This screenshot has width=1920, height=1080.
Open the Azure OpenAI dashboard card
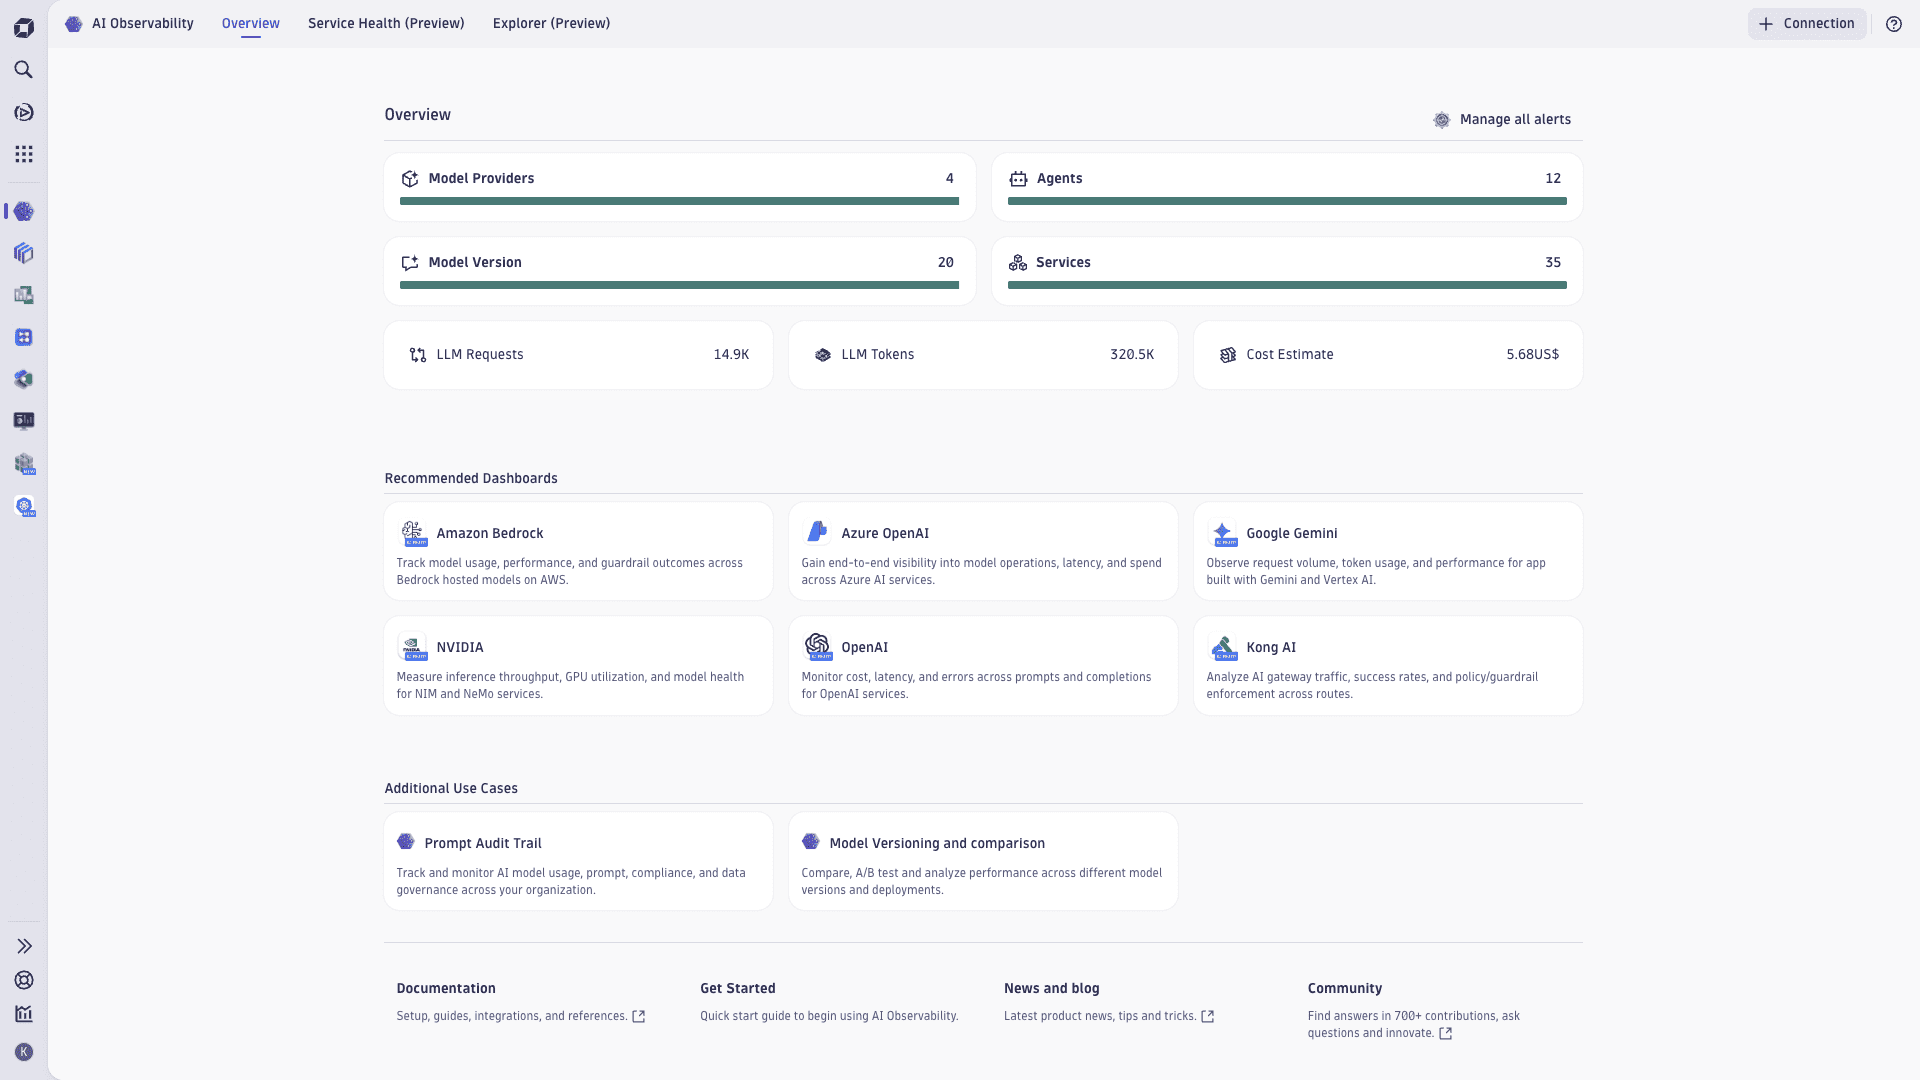tap(982, 551)
